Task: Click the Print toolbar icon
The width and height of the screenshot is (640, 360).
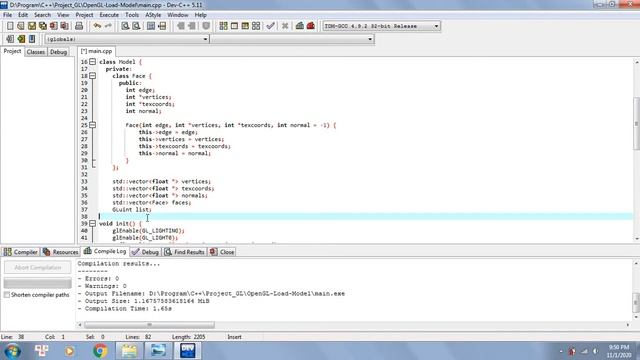Action: click(79, 26)
